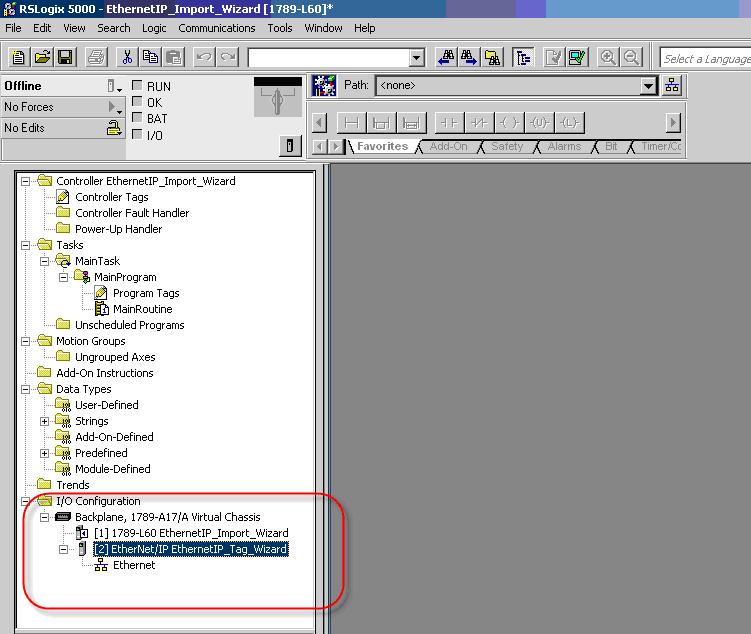Open the RSWho network browse icon

coord(672,86)
